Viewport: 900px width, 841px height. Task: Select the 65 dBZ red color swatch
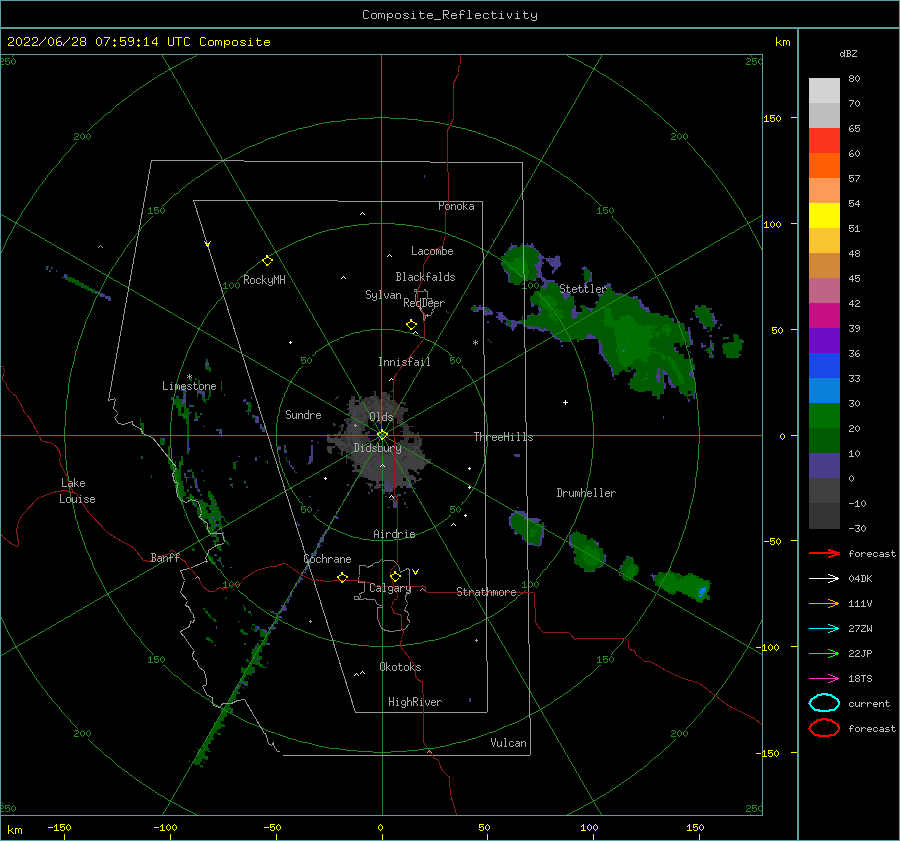pos(824,140)
